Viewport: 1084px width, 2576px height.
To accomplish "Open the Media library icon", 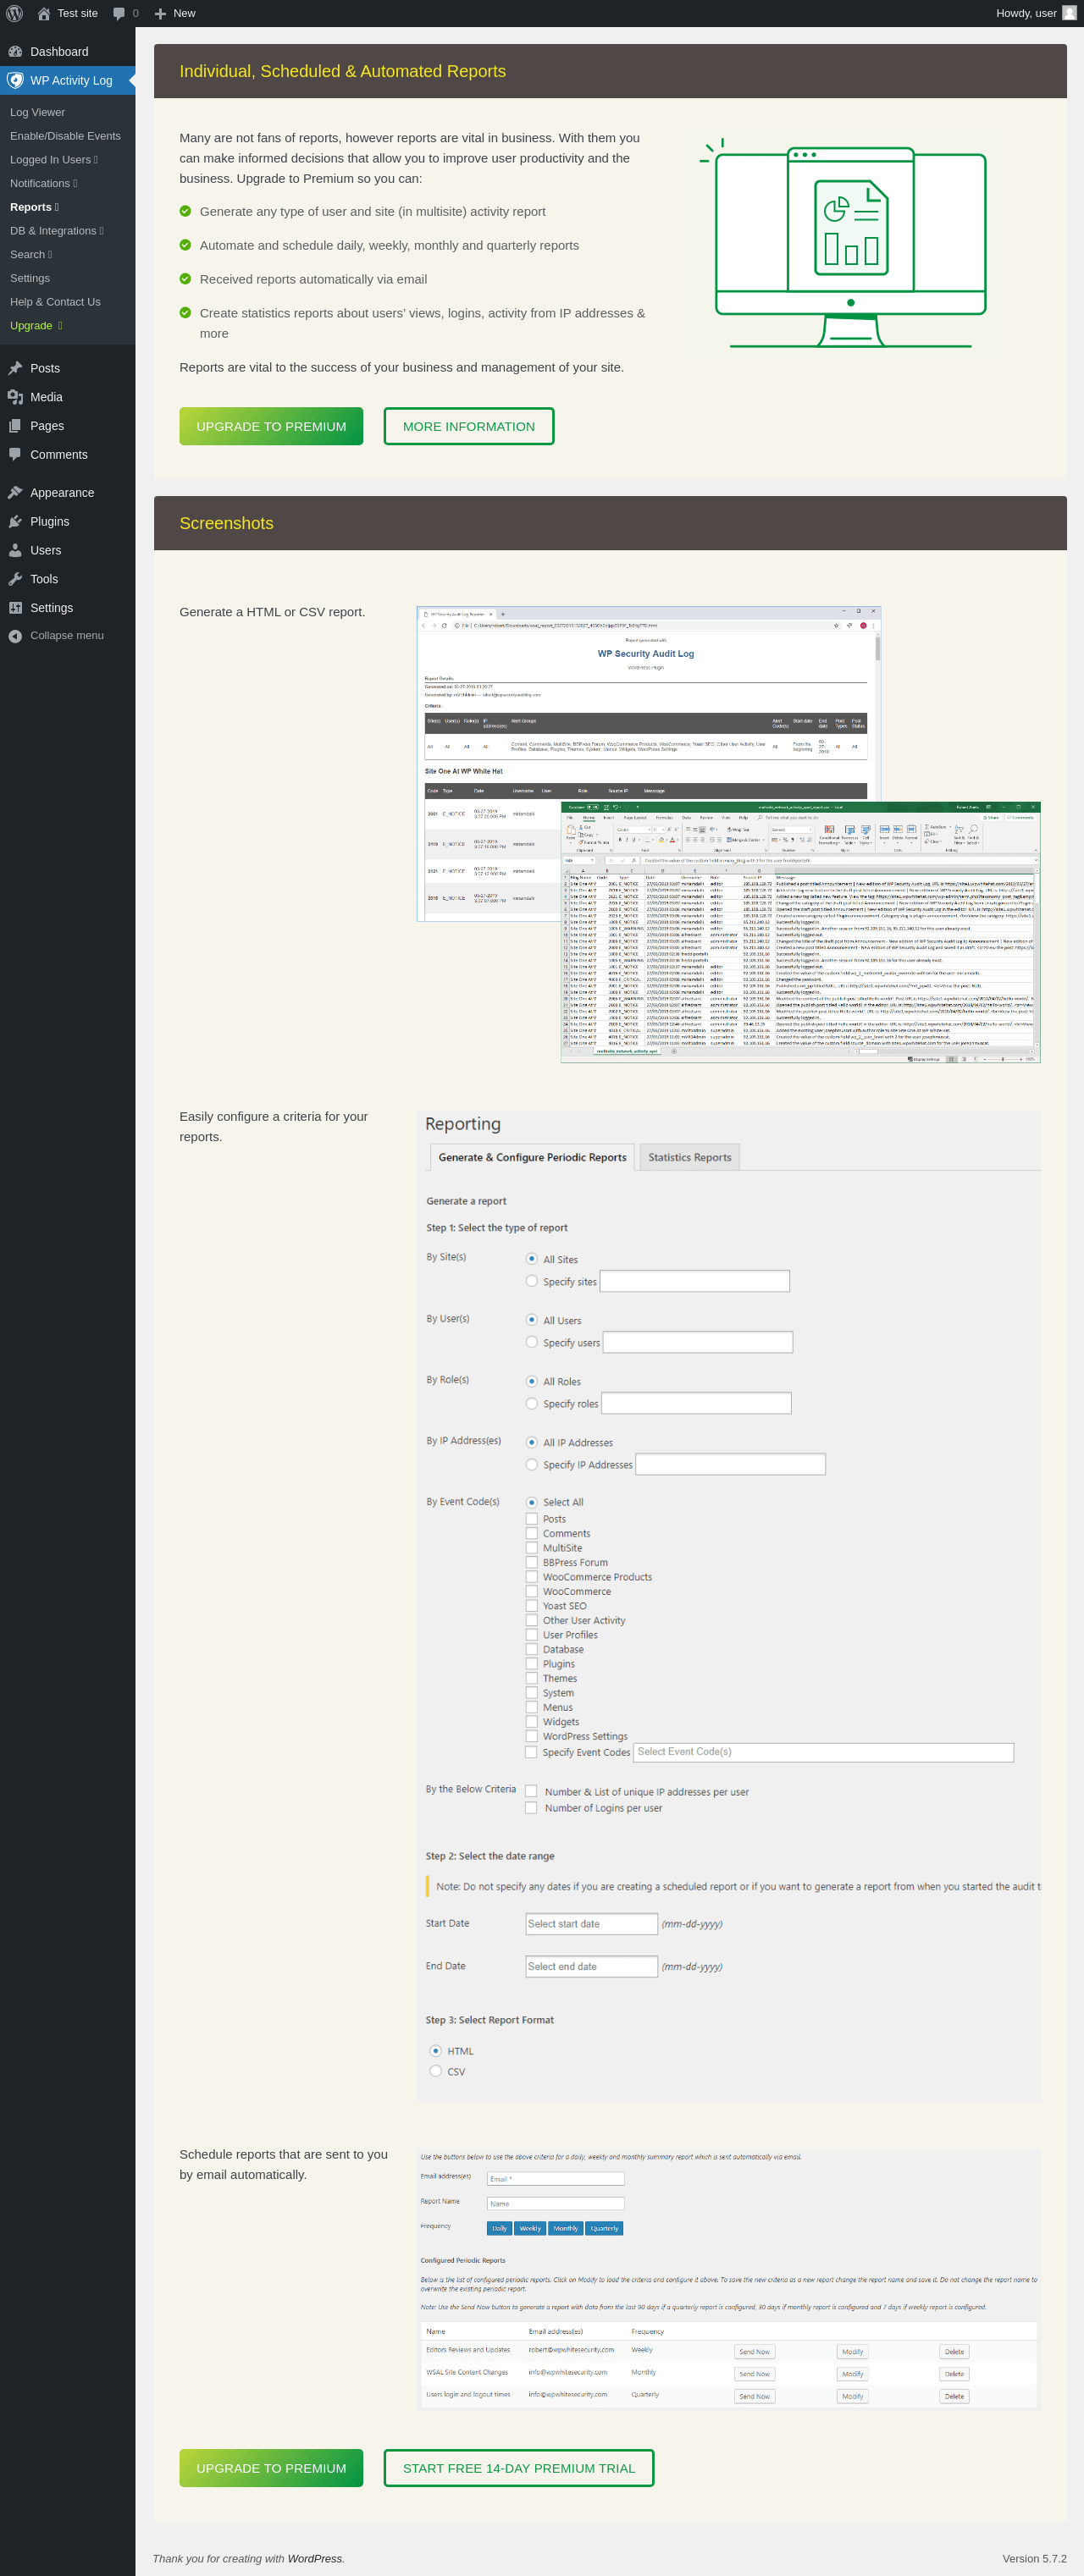I will [x=15, y=397].
